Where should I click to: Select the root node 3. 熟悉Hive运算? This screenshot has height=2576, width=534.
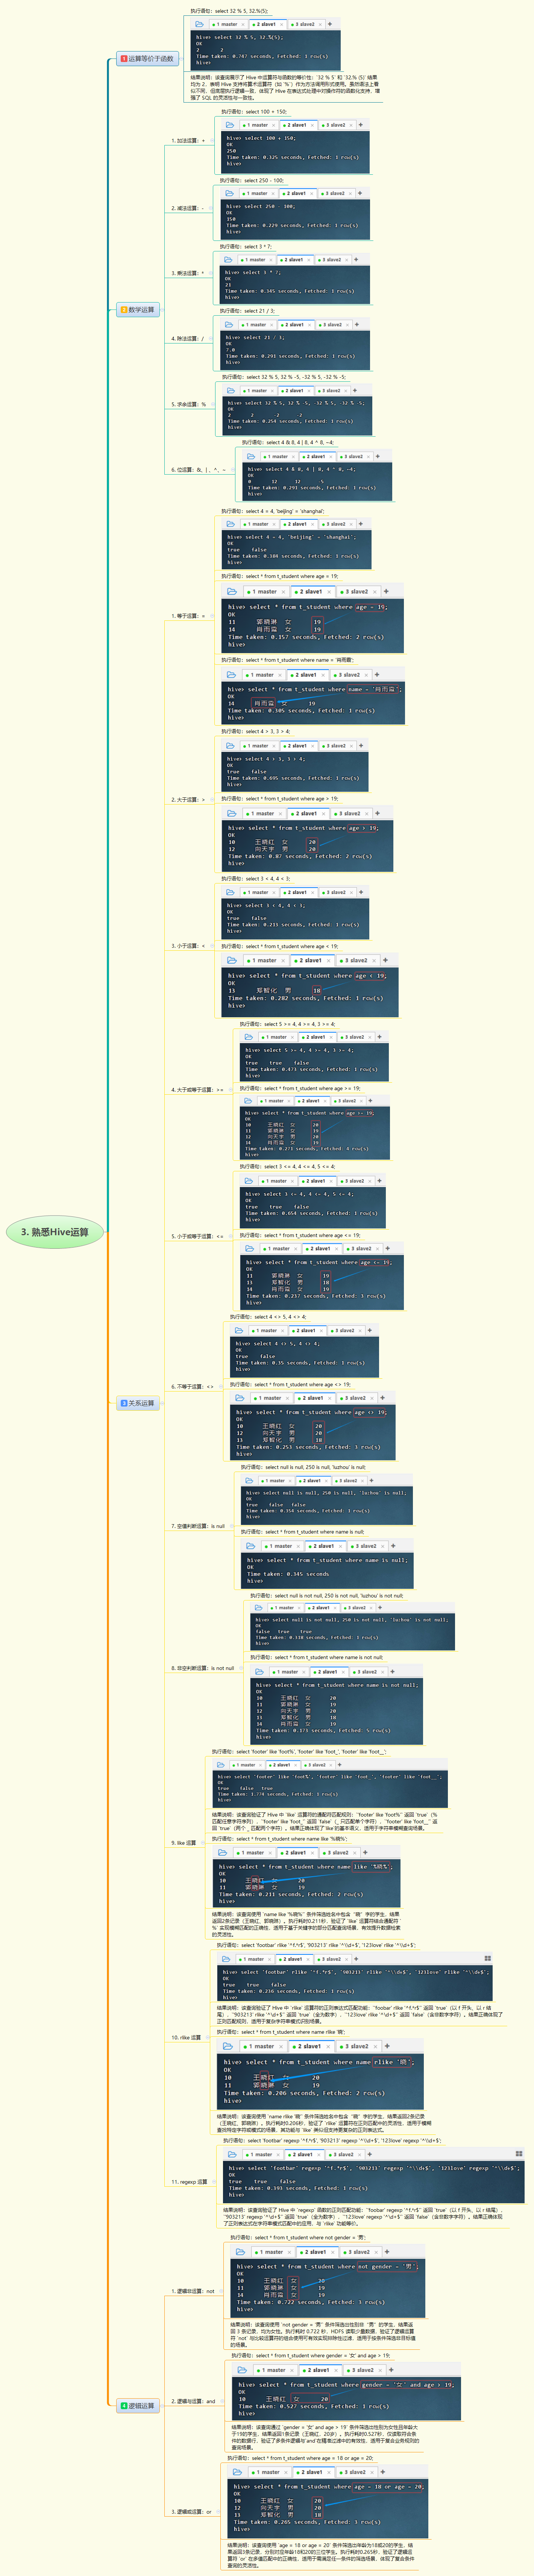(x=55, y=1232)
